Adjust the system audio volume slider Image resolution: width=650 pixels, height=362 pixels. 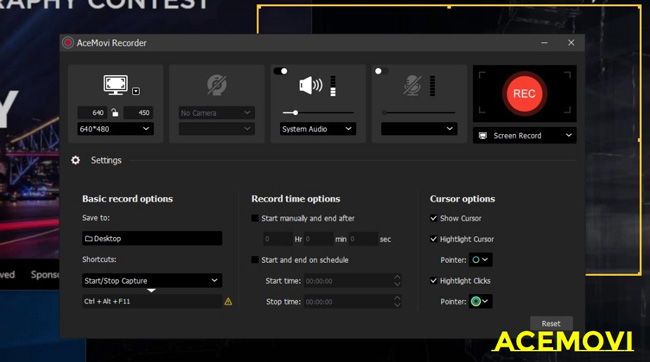pyautogui.click(x=318, y=113)
